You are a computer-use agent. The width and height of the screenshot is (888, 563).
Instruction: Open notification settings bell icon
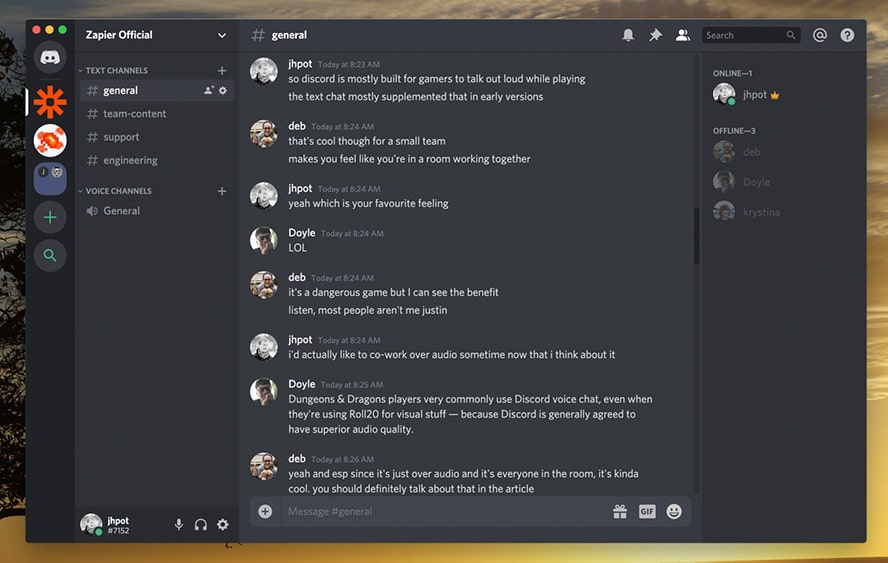point(628,35)
